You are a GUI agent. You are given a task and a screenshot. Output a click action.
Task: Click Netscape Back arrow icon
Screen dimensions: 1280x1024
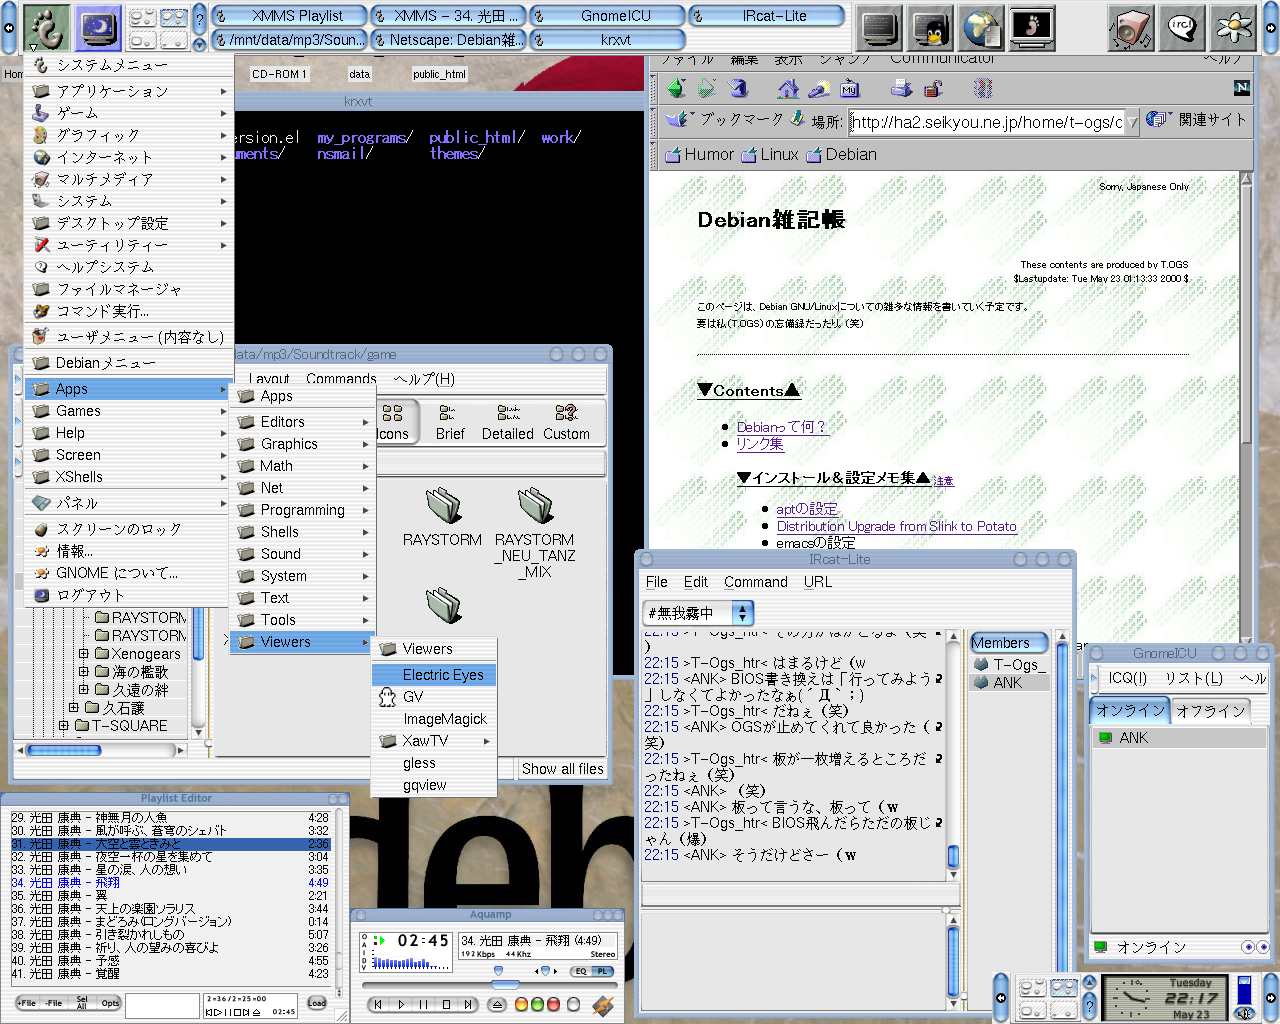coord(677,89)
